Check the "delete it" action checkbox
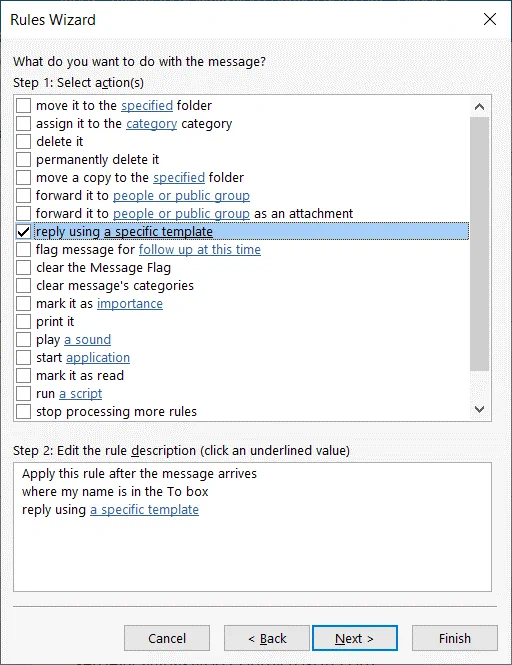The image size is (512, 665). (23, 141)
